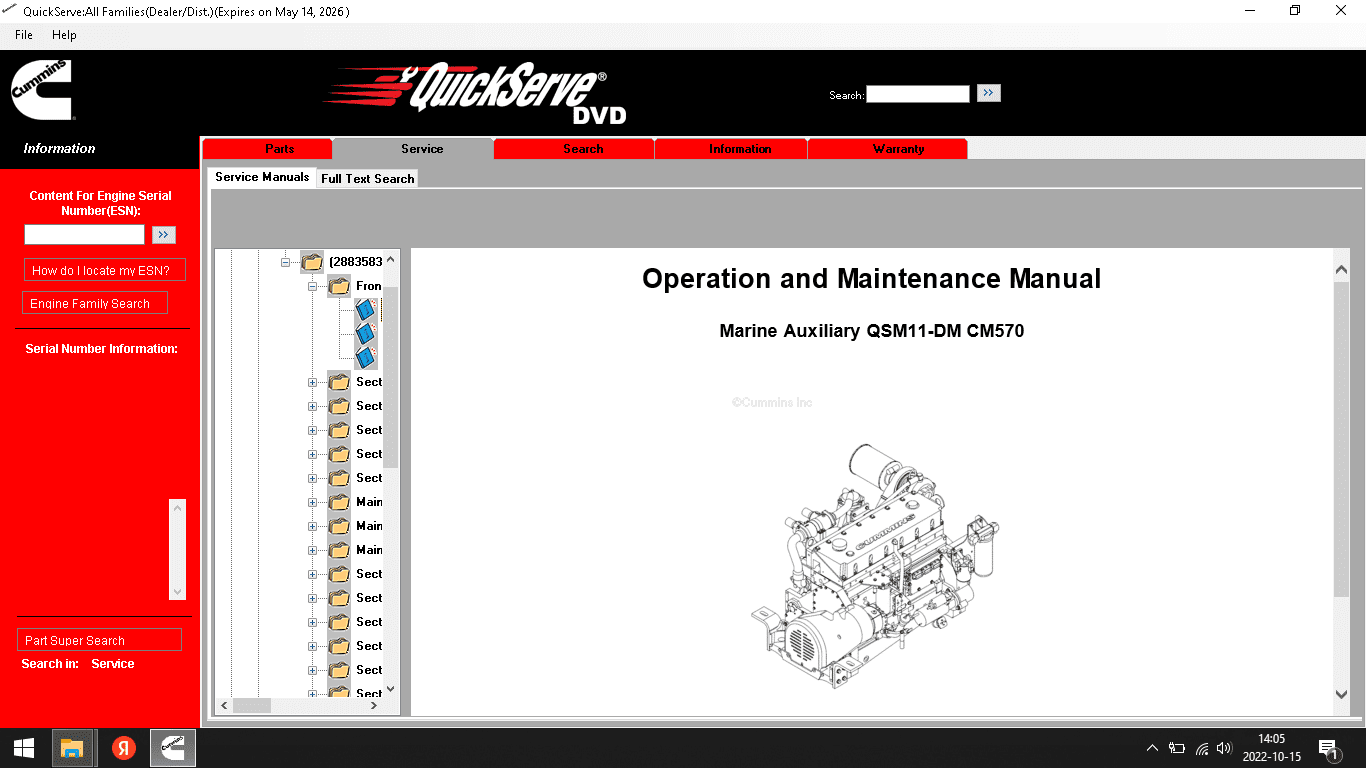Click the Cummins logo in the header
The width and height of the screenshot is (1366, 768).
(41, 90)
